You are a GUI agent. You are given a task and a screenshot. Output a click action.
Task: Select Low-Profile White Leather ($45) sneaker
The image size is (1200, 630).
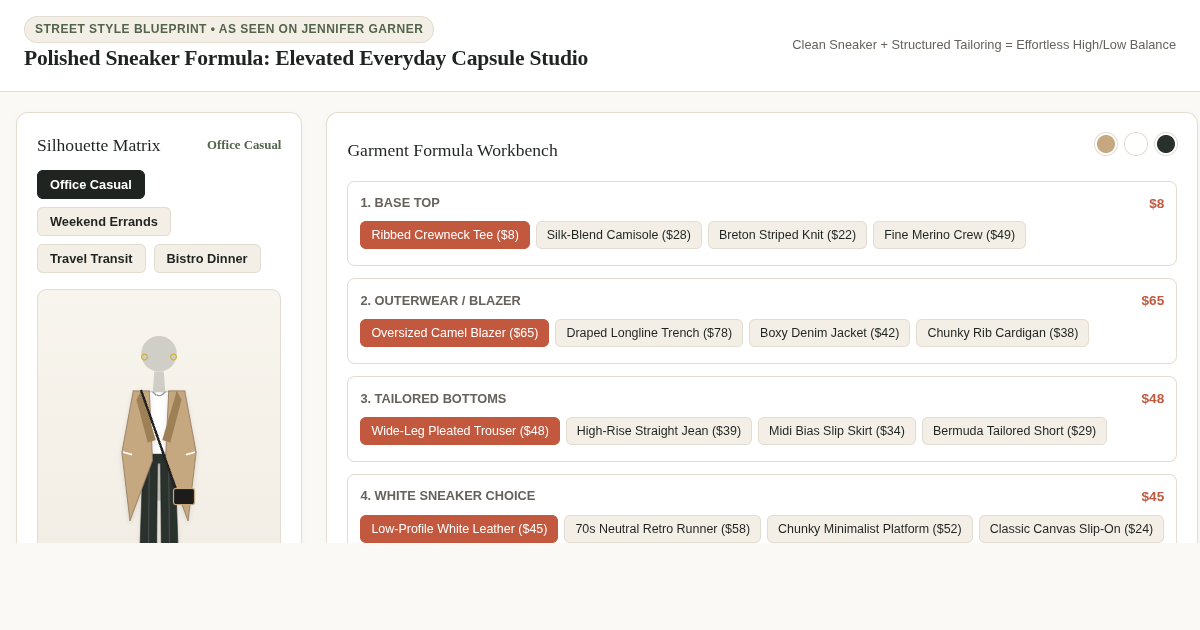click(x=459, y=529)
